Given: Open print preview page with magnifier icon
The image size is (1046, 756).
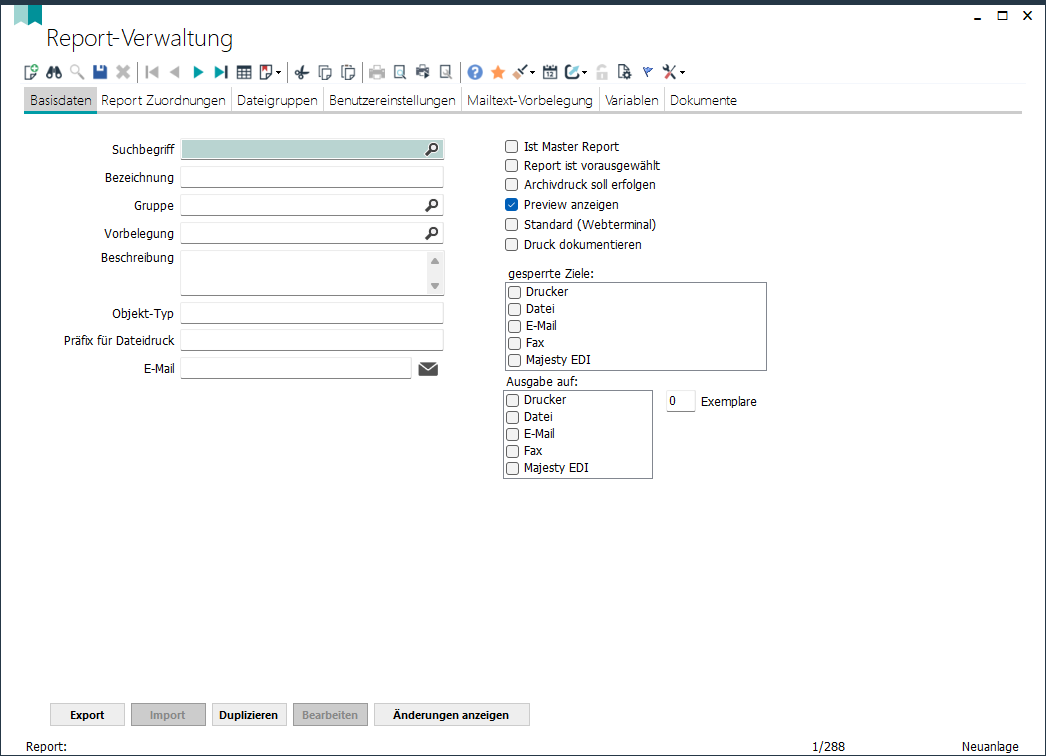Looking at the screenshot, I should click(x=400, y=72).
